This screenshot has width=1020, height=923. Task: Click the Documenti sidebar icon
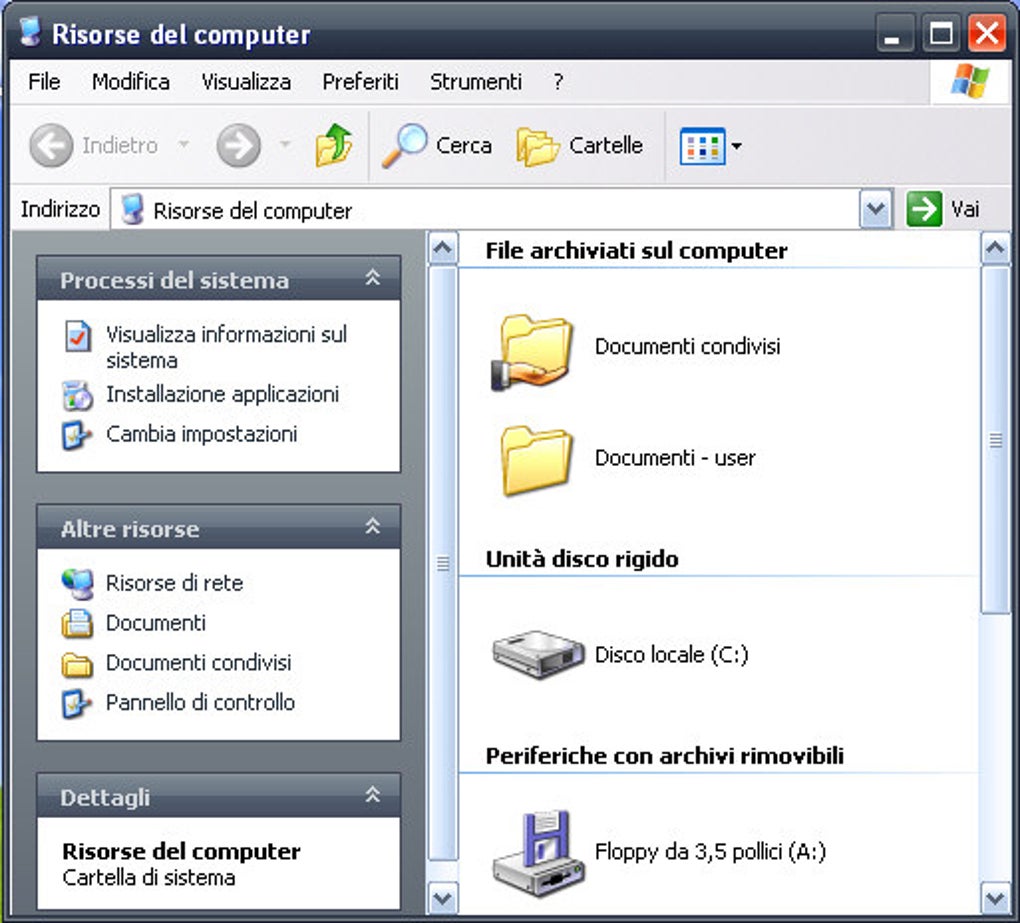pyautogui.click(x=77, y=623)
